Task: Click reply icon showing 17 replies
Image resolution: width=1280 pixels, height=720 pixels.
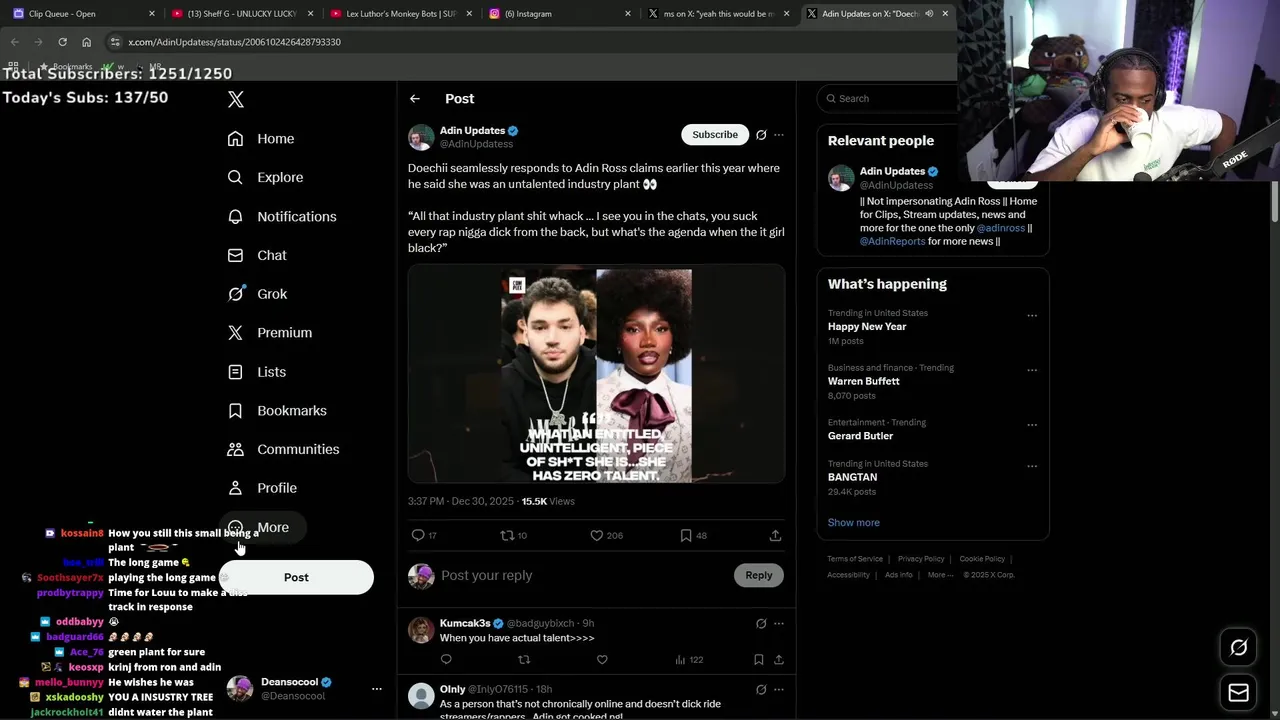Action: click(419, 535)
